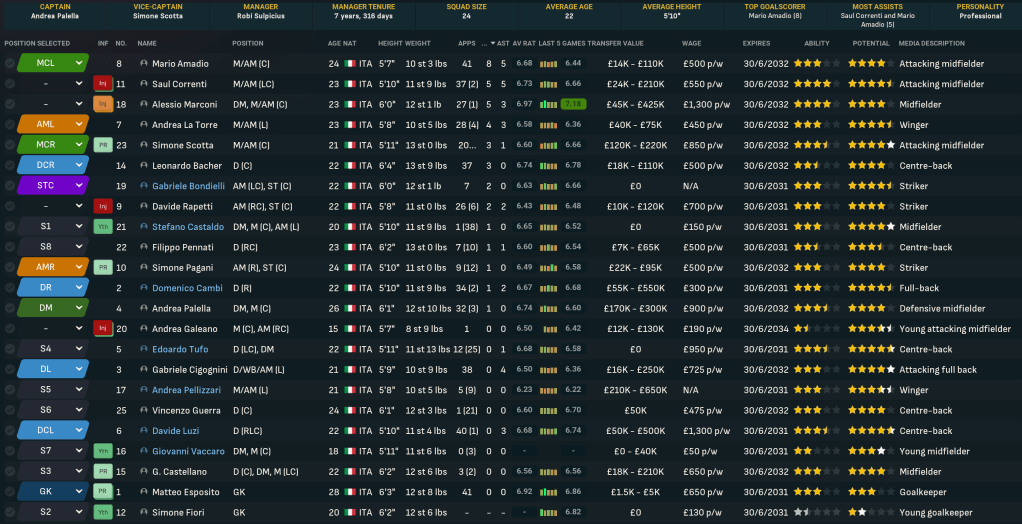This screenshot has width=1022, height=524.
Task: Click Alessio Marconi's green 7.18 last-five-games rating
Action: coord(572,104)
